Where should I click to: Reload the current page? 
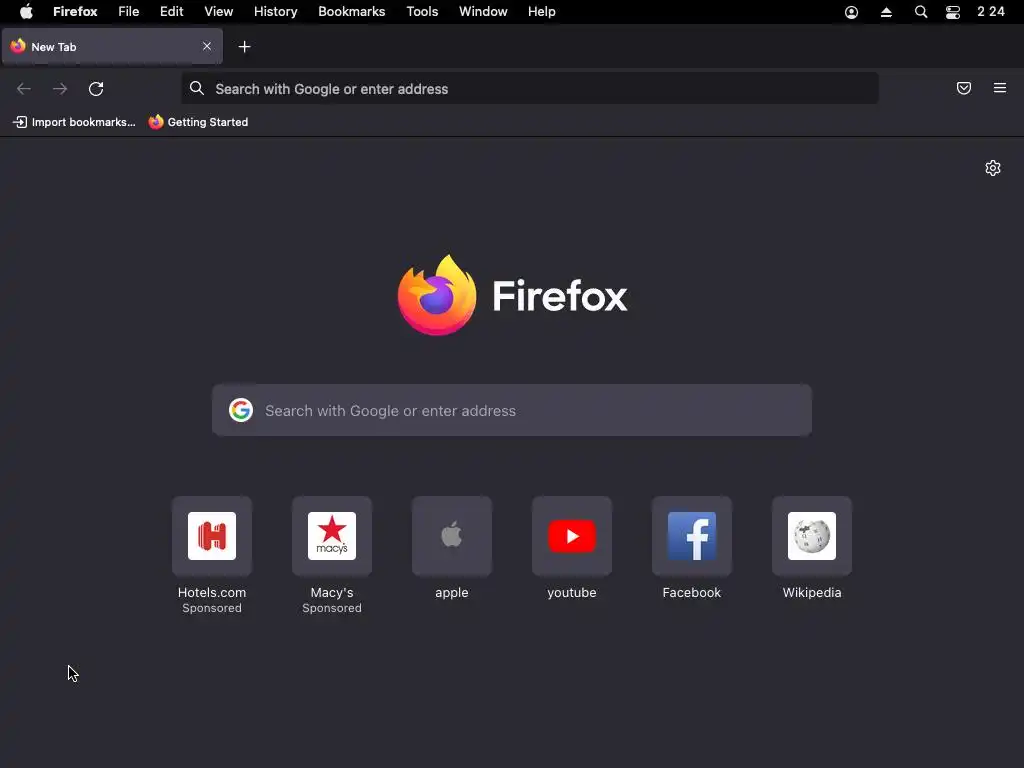point(96,89)
